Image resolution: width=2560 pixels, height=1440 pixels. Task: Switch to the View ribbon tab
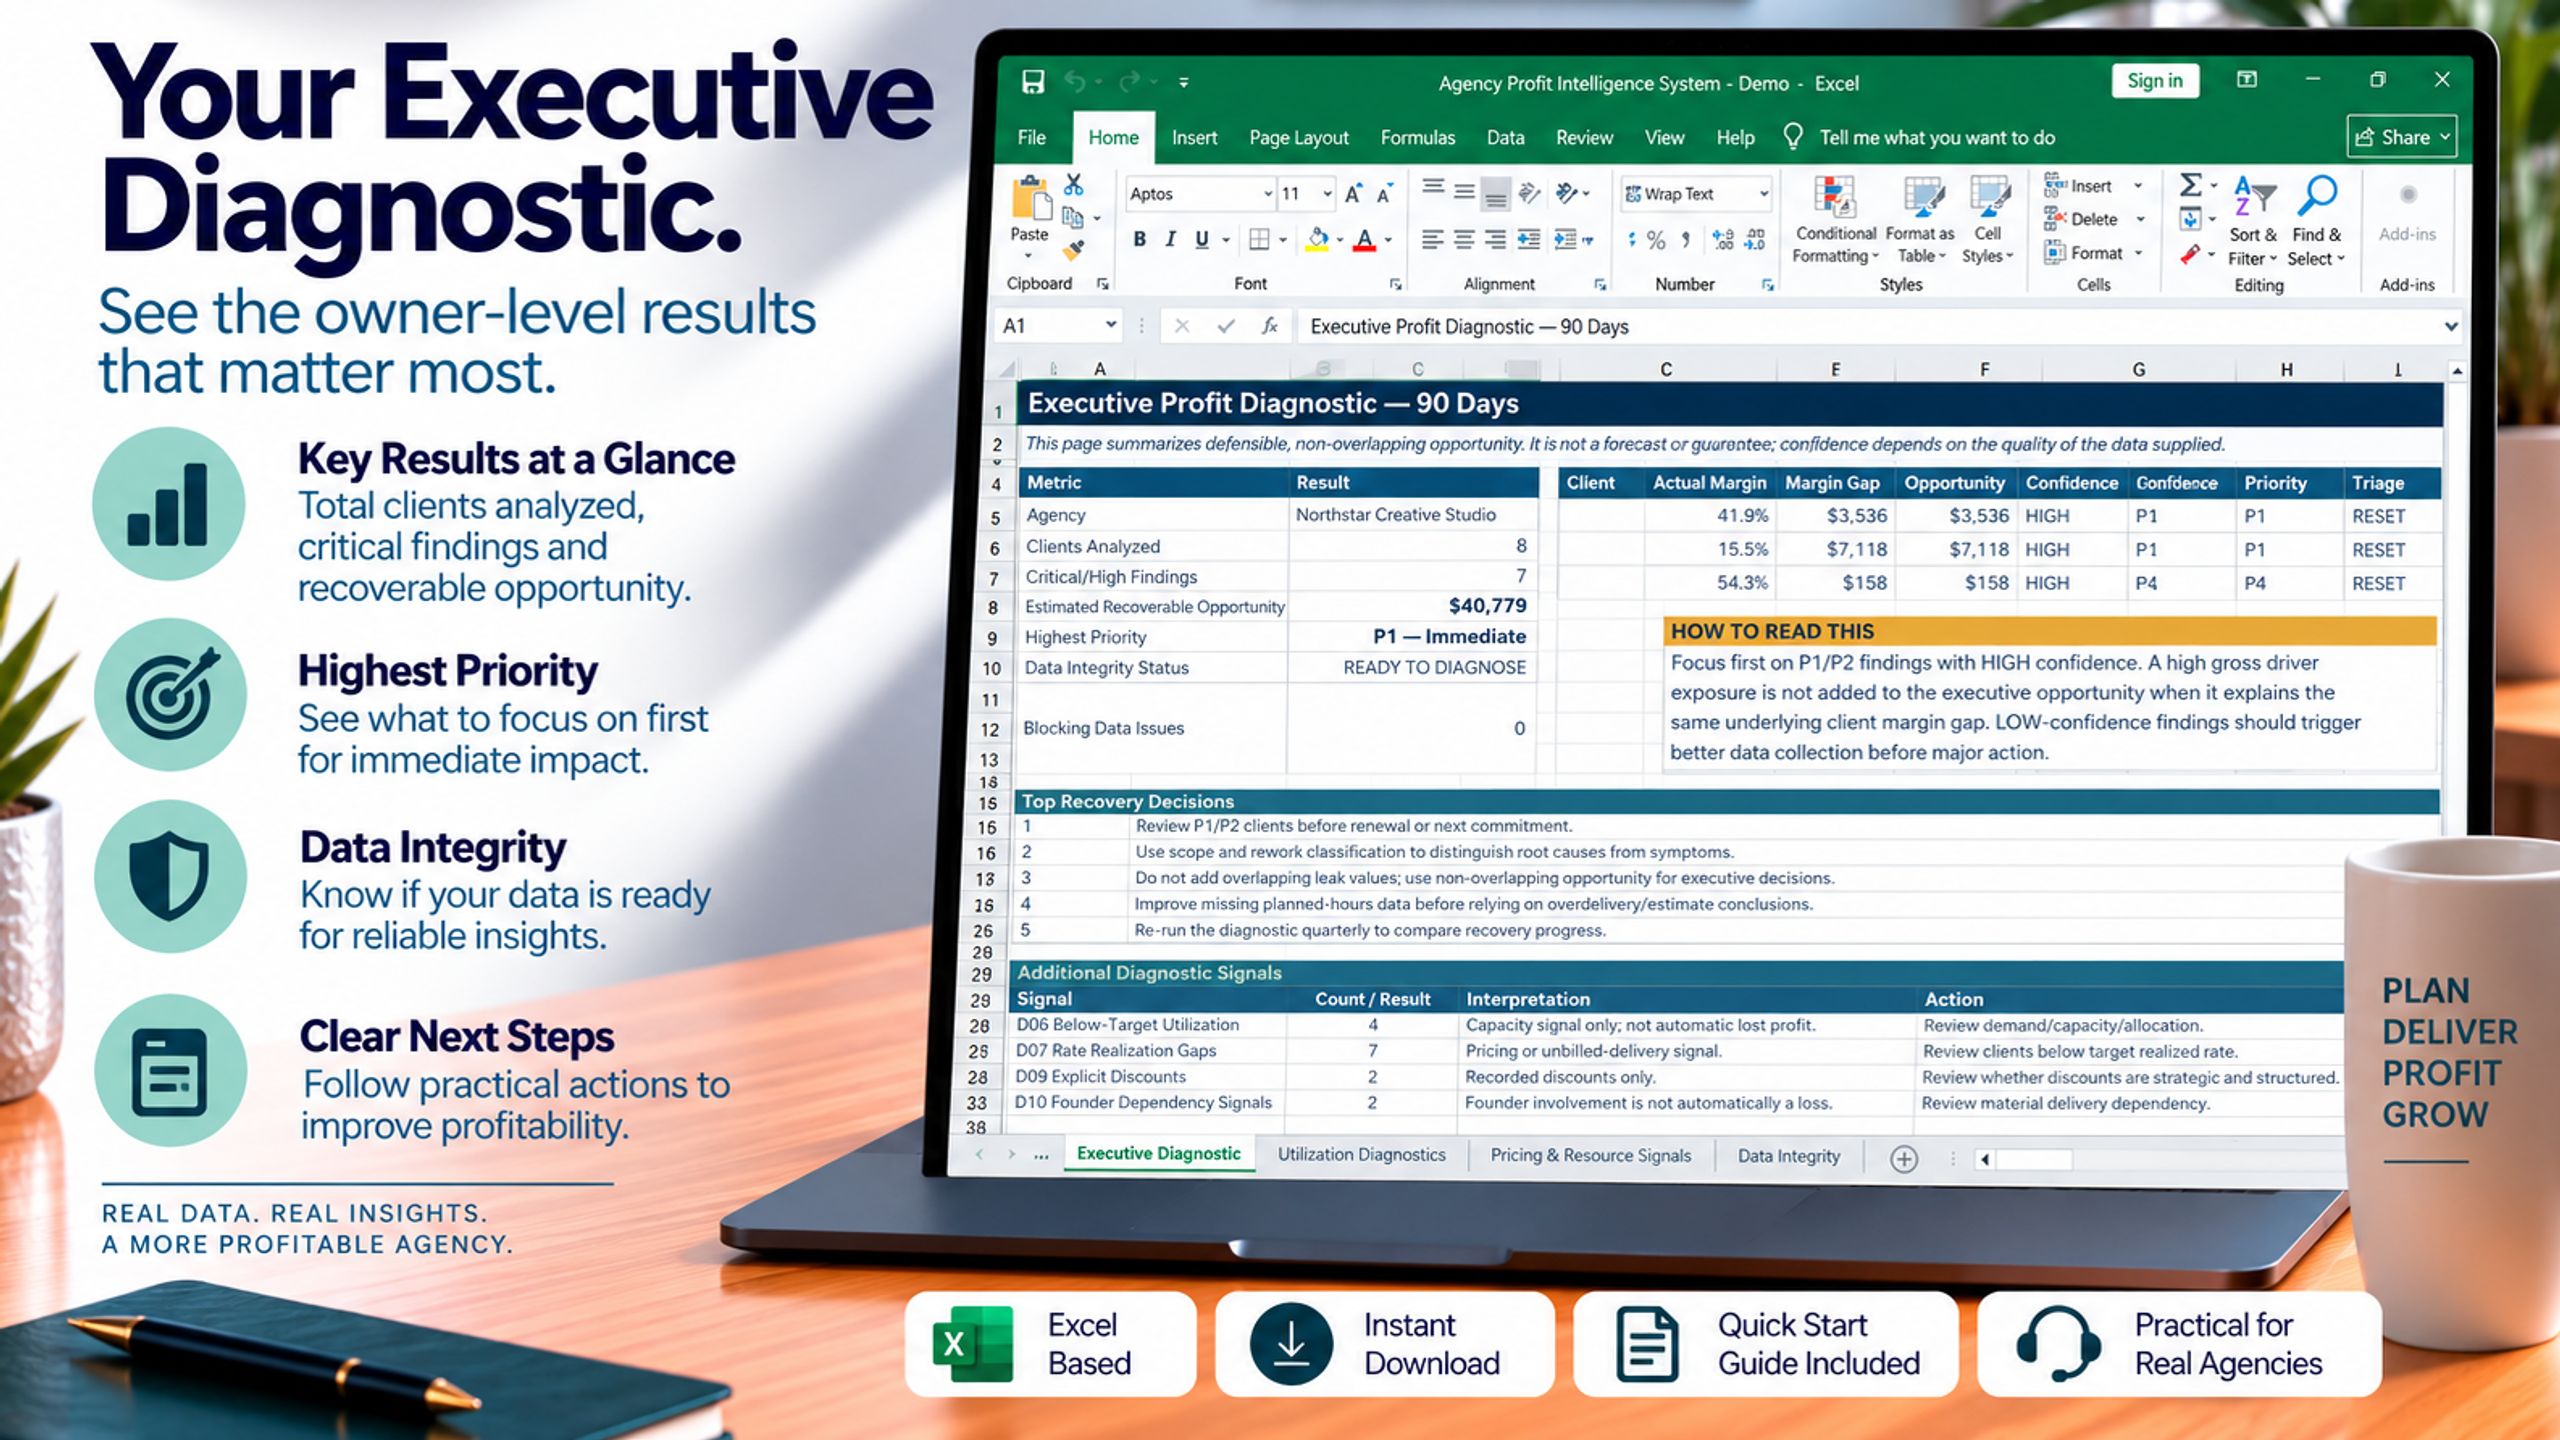point(1664,138)
